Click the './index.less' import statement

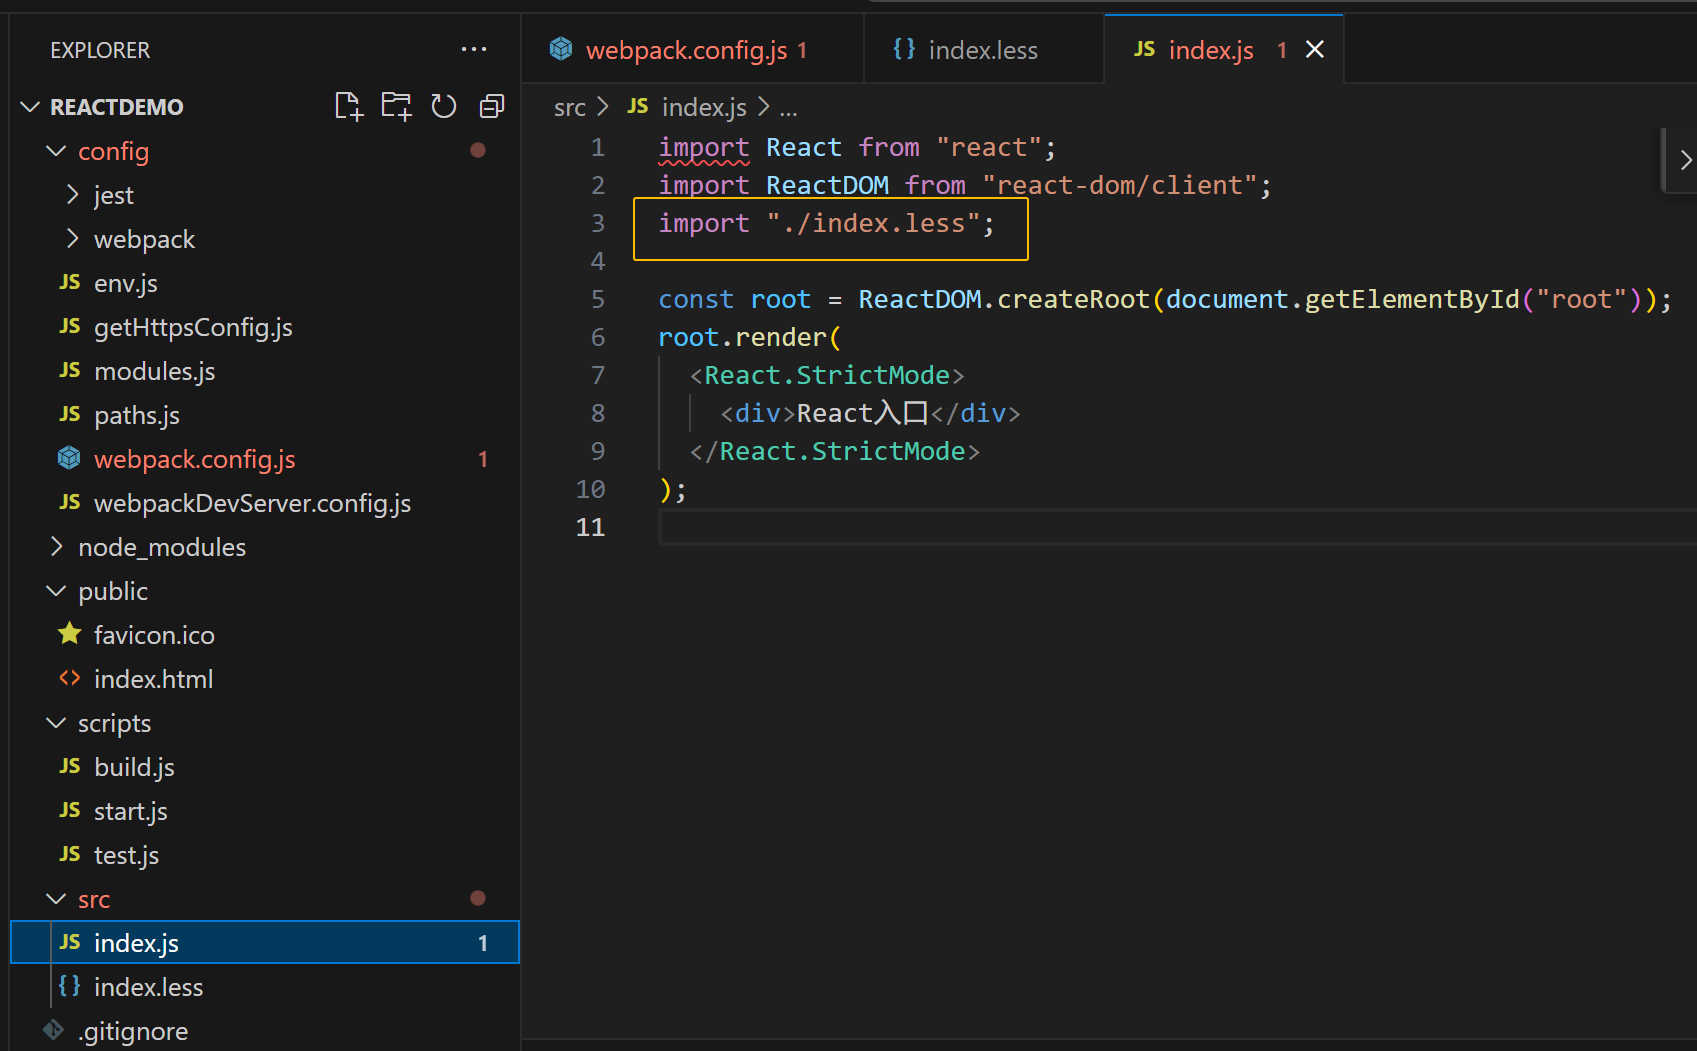826,223
